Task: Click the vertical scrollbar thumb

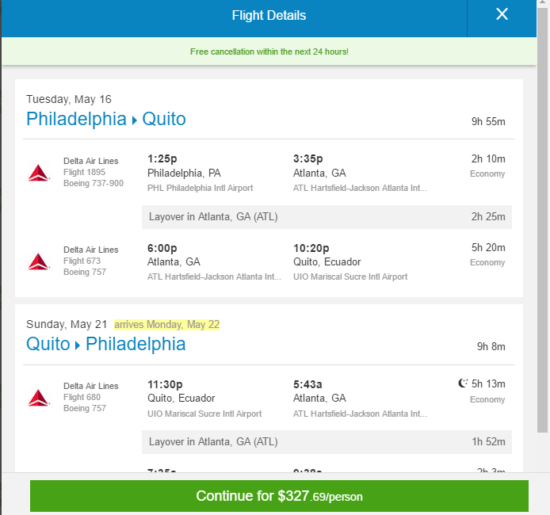Action: coord(542,219)
